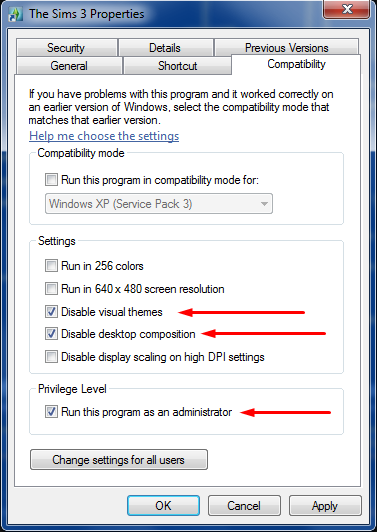
Task: Close the Sims 3 Properties dialog
Action: [346, 9]
